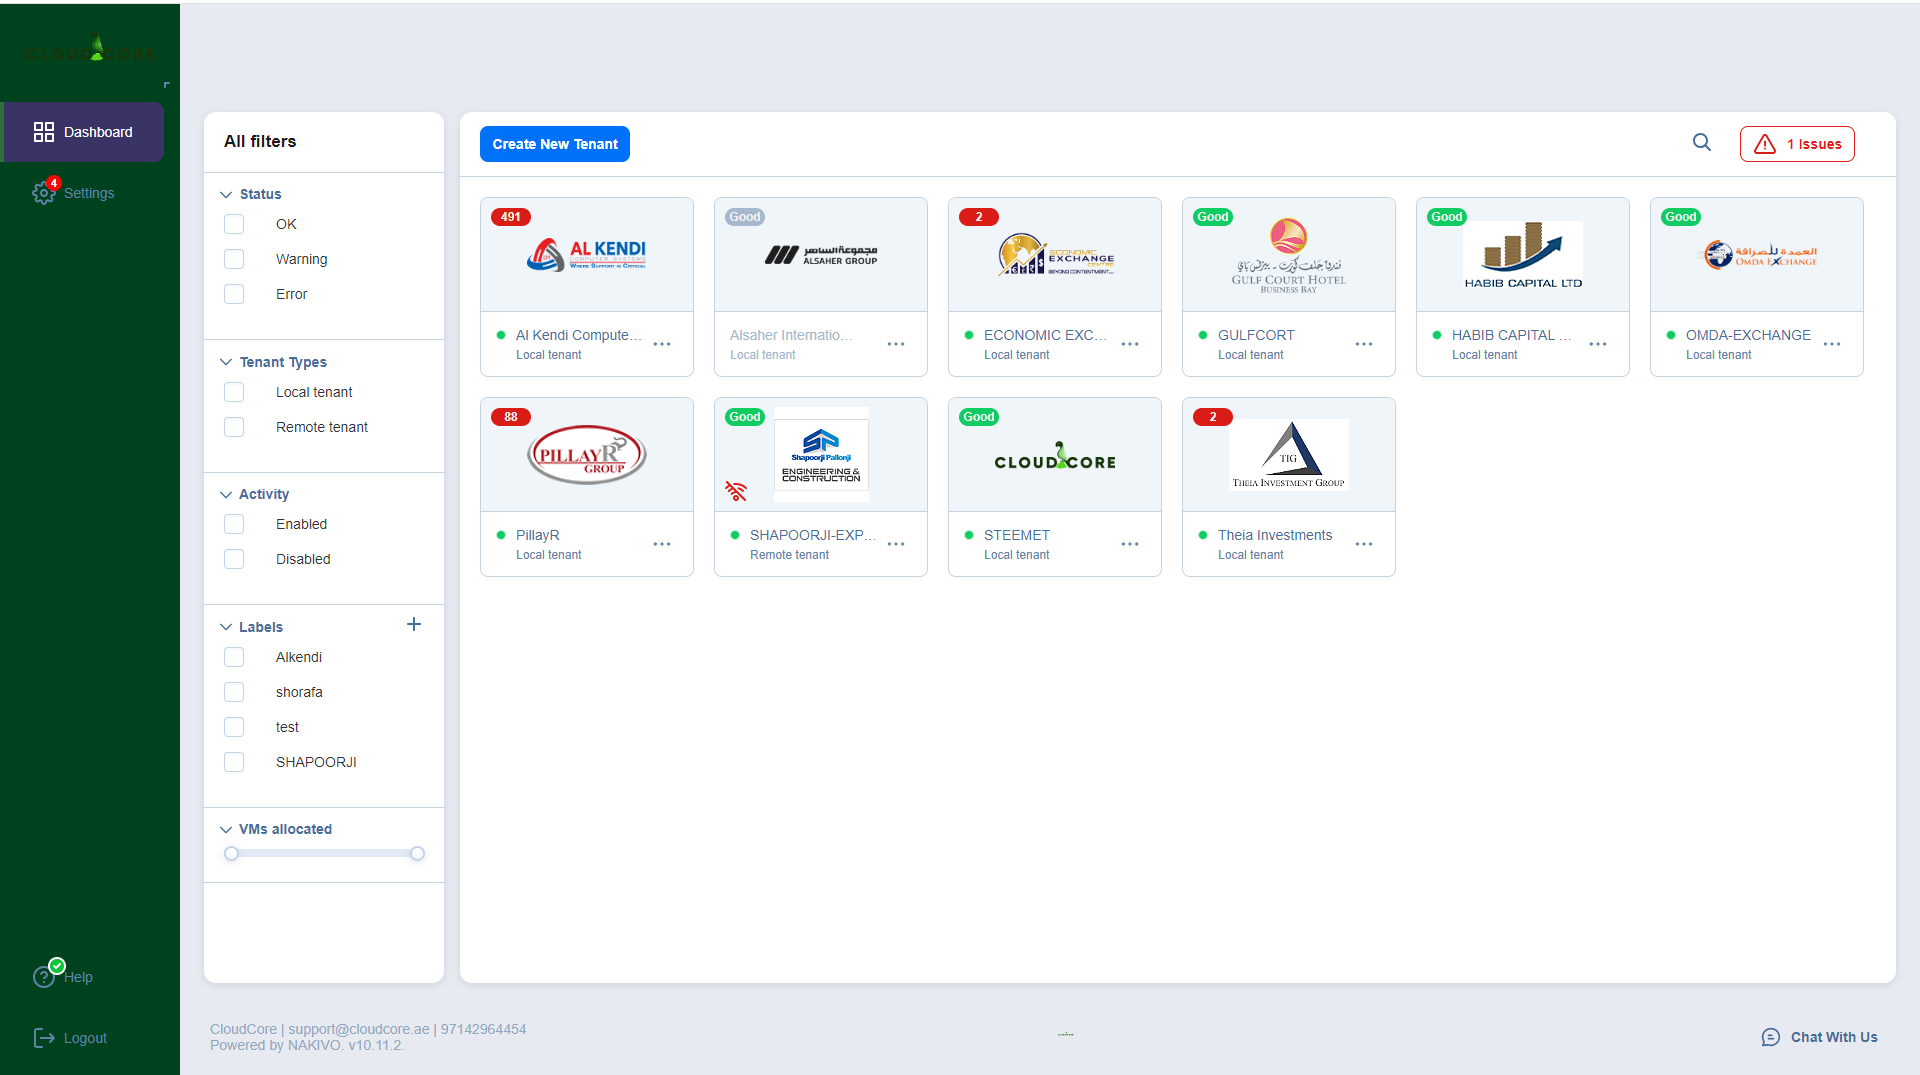Click the add label plus icon
Image resolution: width=1920 pixels, height=1075 pixels.
tap(414, 625)
